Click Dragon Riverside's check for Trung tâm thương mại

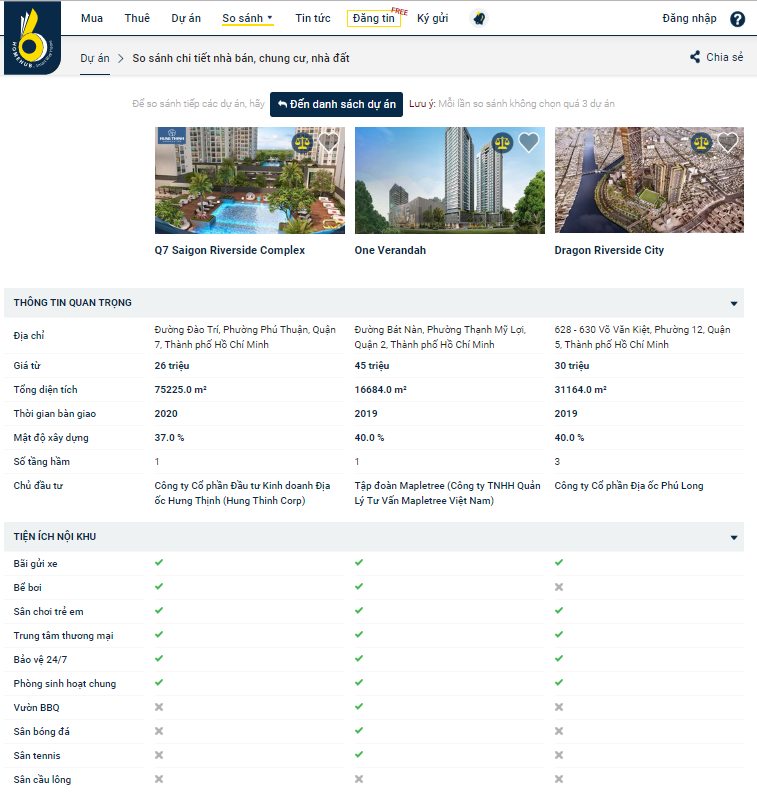tap(559, 635)
